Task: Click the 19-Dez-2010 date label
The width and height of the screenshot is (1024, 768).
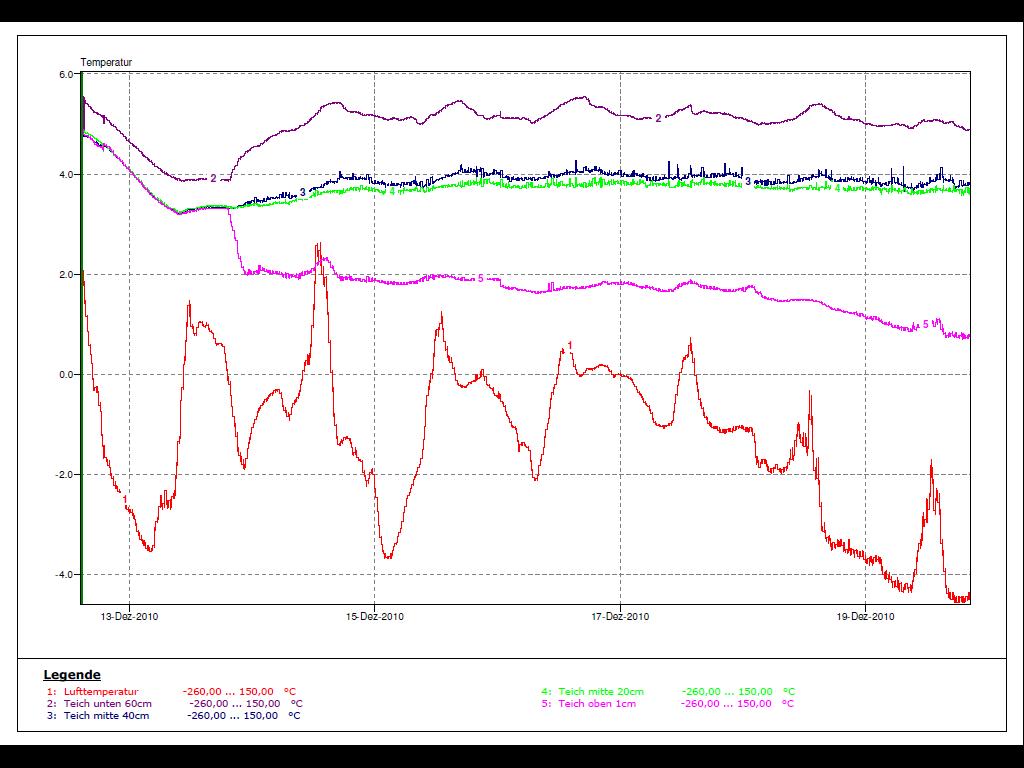Action: 865,616
